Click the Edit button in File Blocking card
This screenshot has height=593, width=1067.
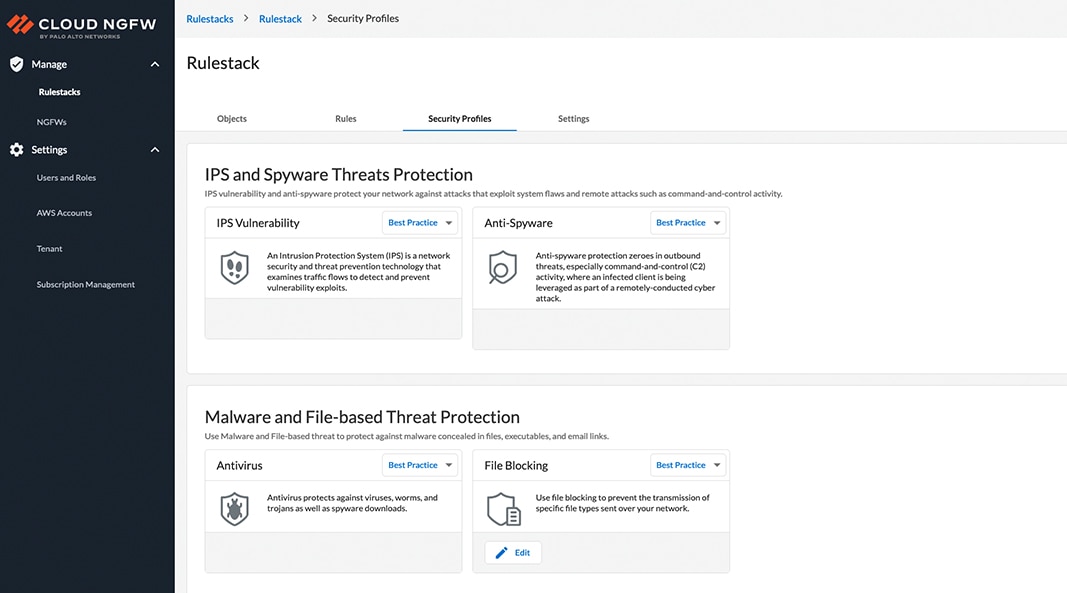point(512,551)
